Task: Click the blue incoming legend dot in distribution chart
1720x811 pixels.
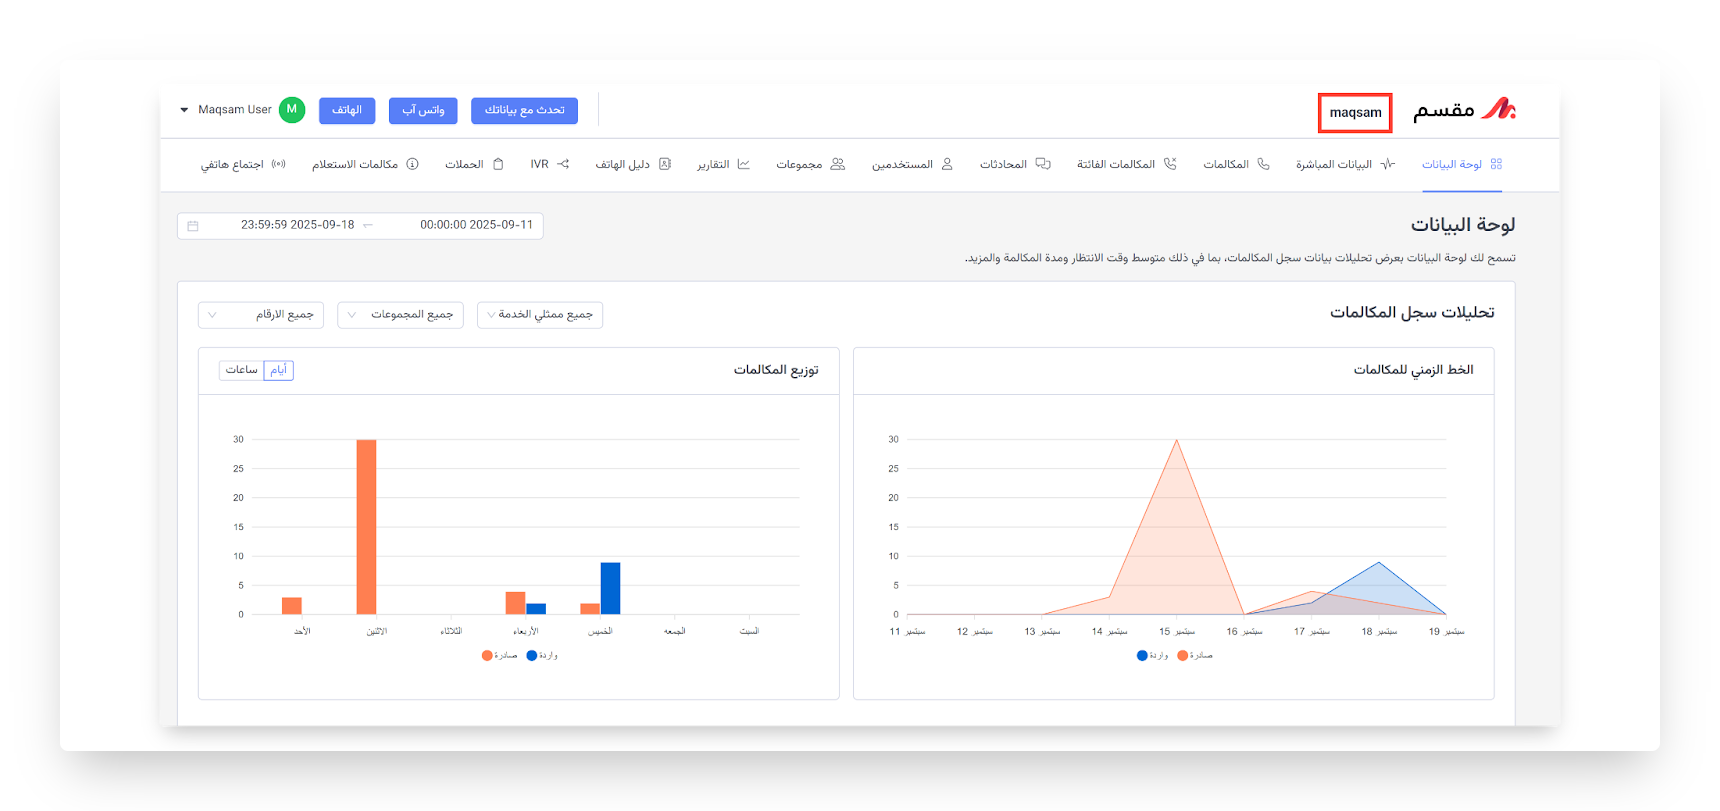Action: [x=532, y=656]
